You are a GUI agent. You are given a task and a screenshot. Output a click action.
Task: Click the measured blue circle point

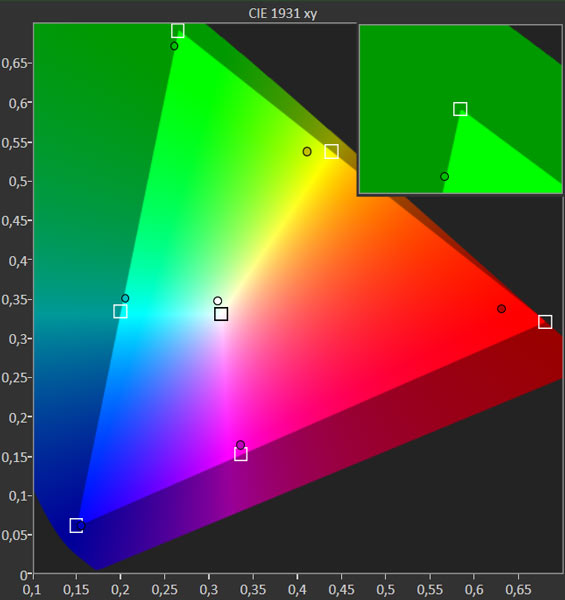coord(81,526)
